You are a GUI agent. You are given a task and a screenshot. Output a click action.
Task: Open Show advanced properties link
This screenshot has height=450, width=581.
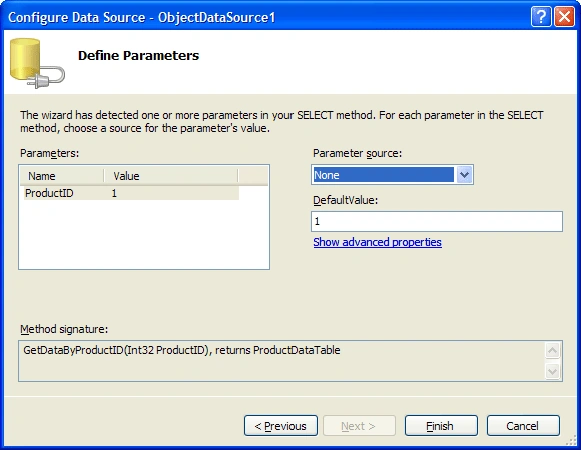(377, 242)
